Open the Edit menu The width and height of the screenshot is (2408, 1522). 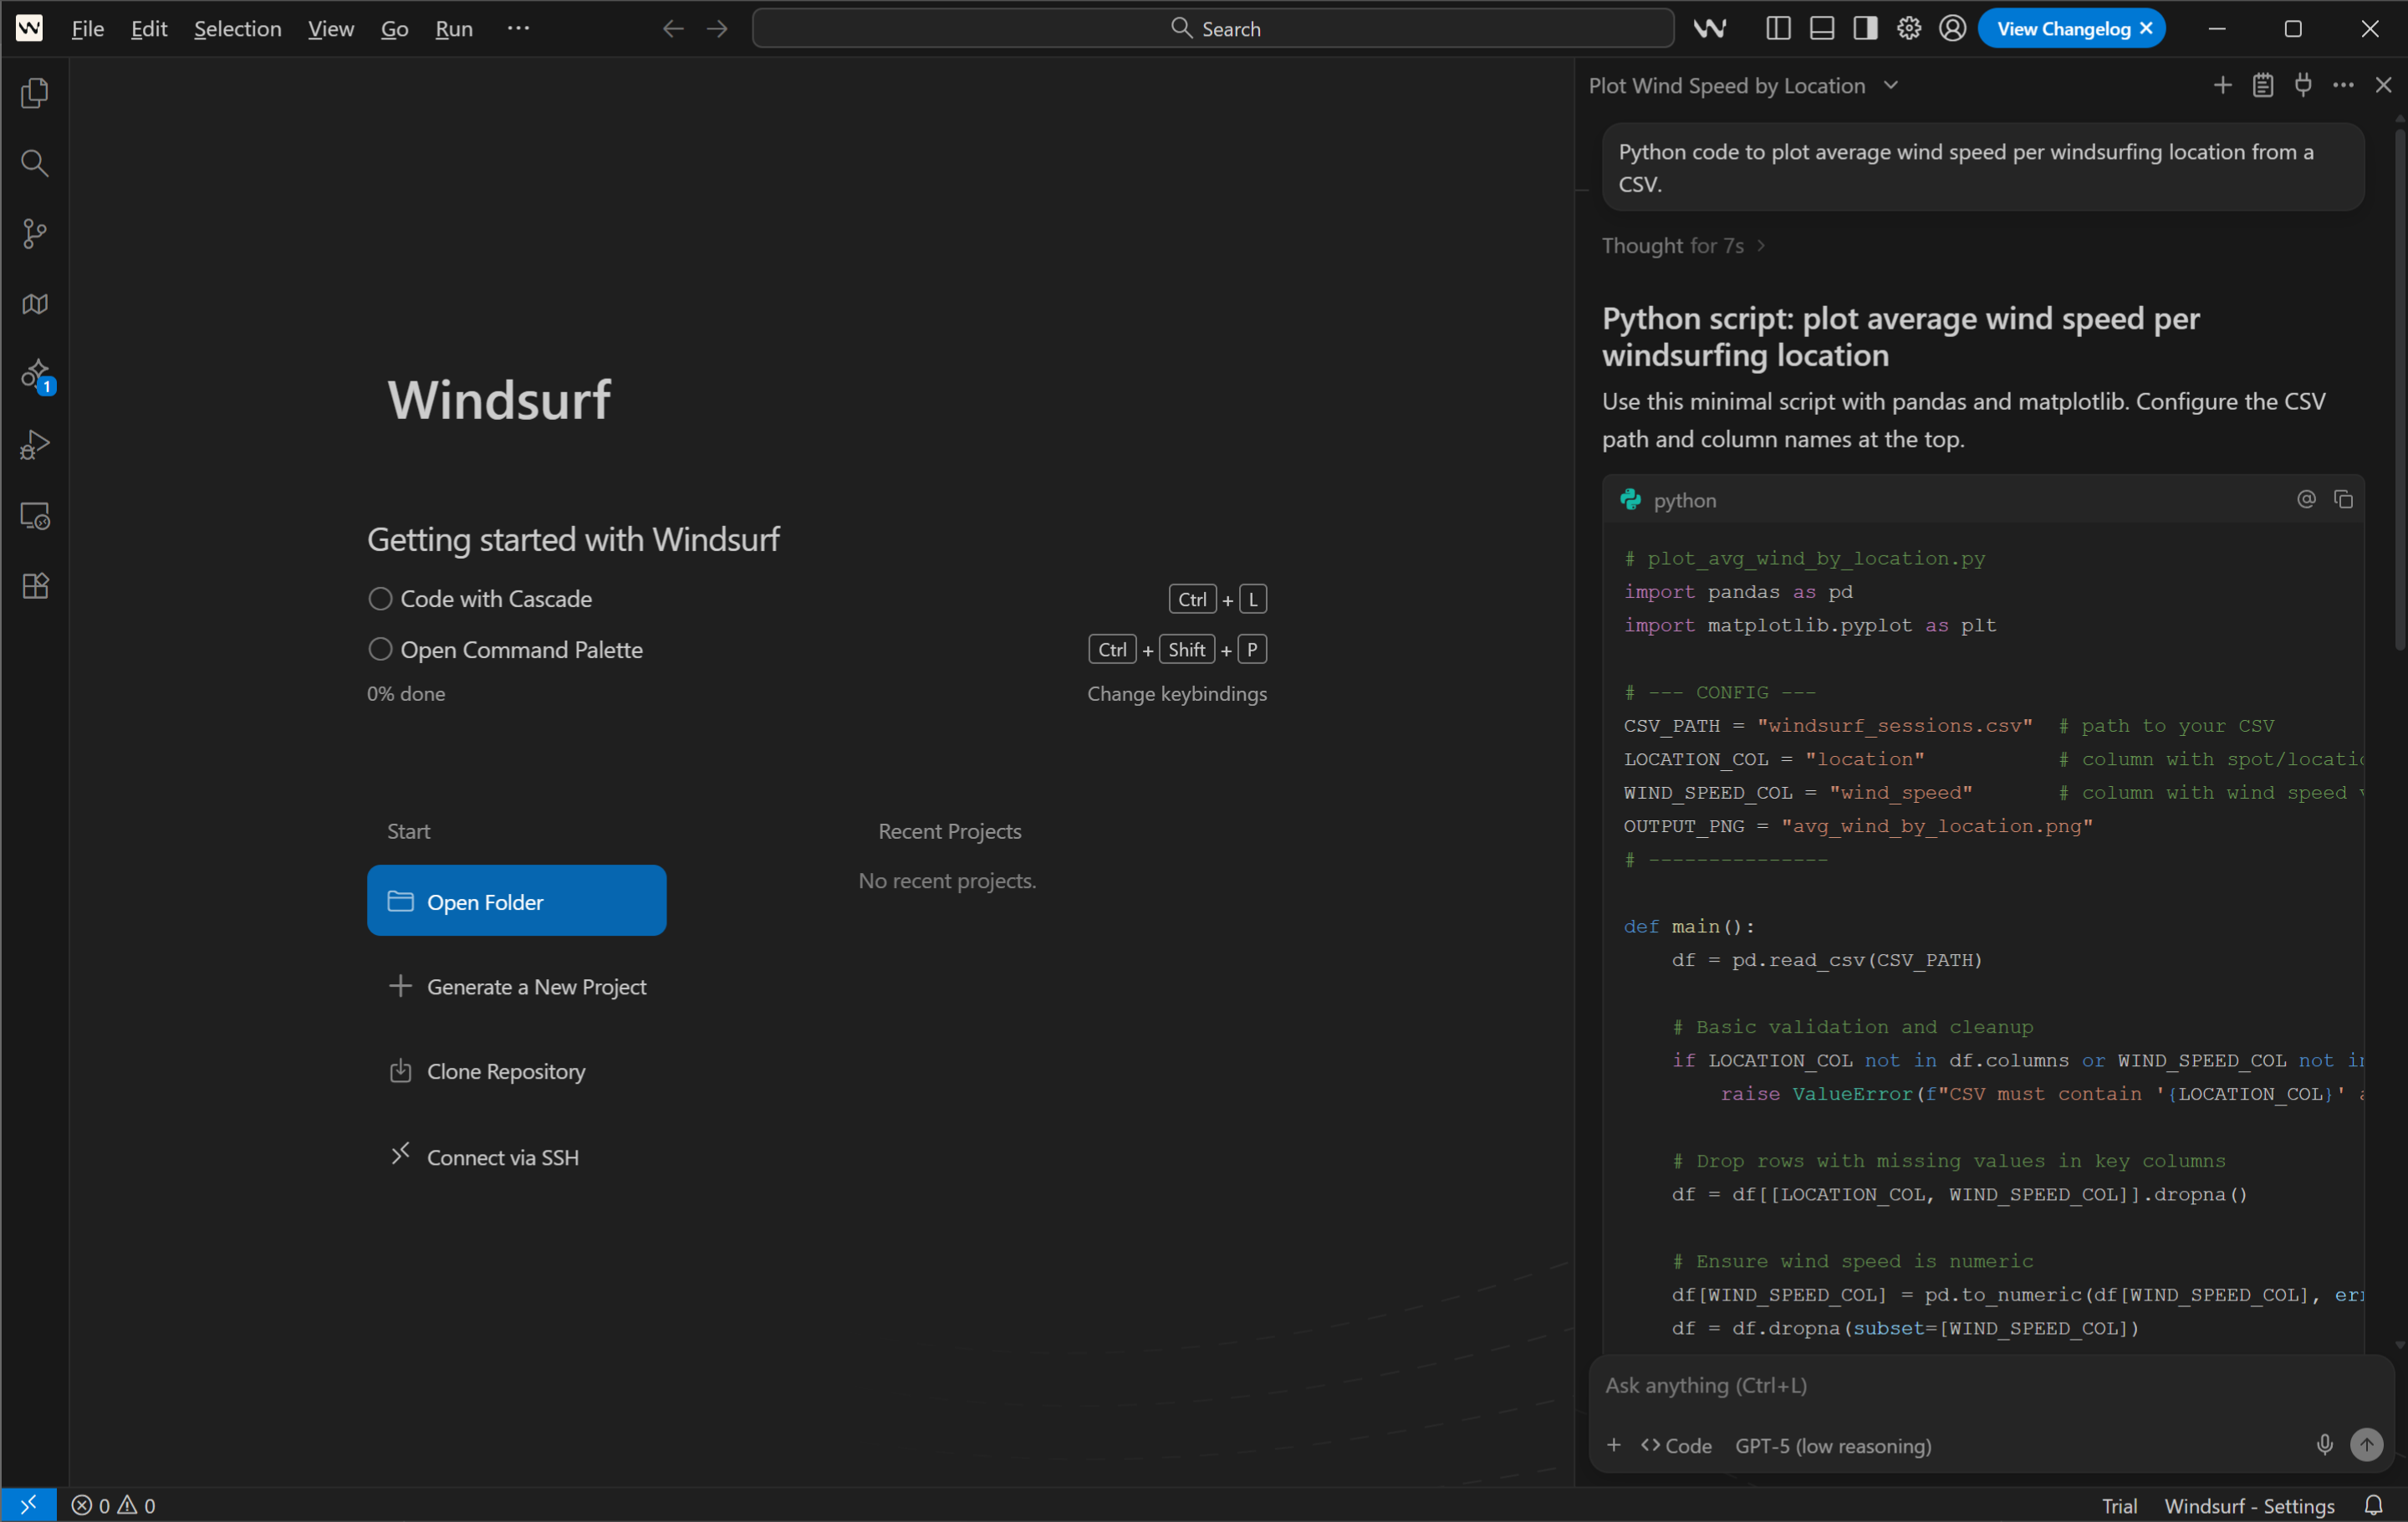tap(149, 28)
